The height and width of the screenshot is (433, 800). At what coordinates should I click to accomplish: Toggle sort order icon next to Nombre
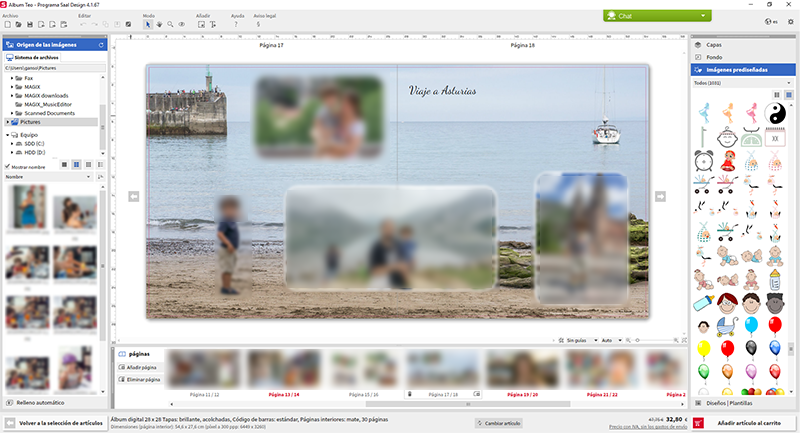100,177
